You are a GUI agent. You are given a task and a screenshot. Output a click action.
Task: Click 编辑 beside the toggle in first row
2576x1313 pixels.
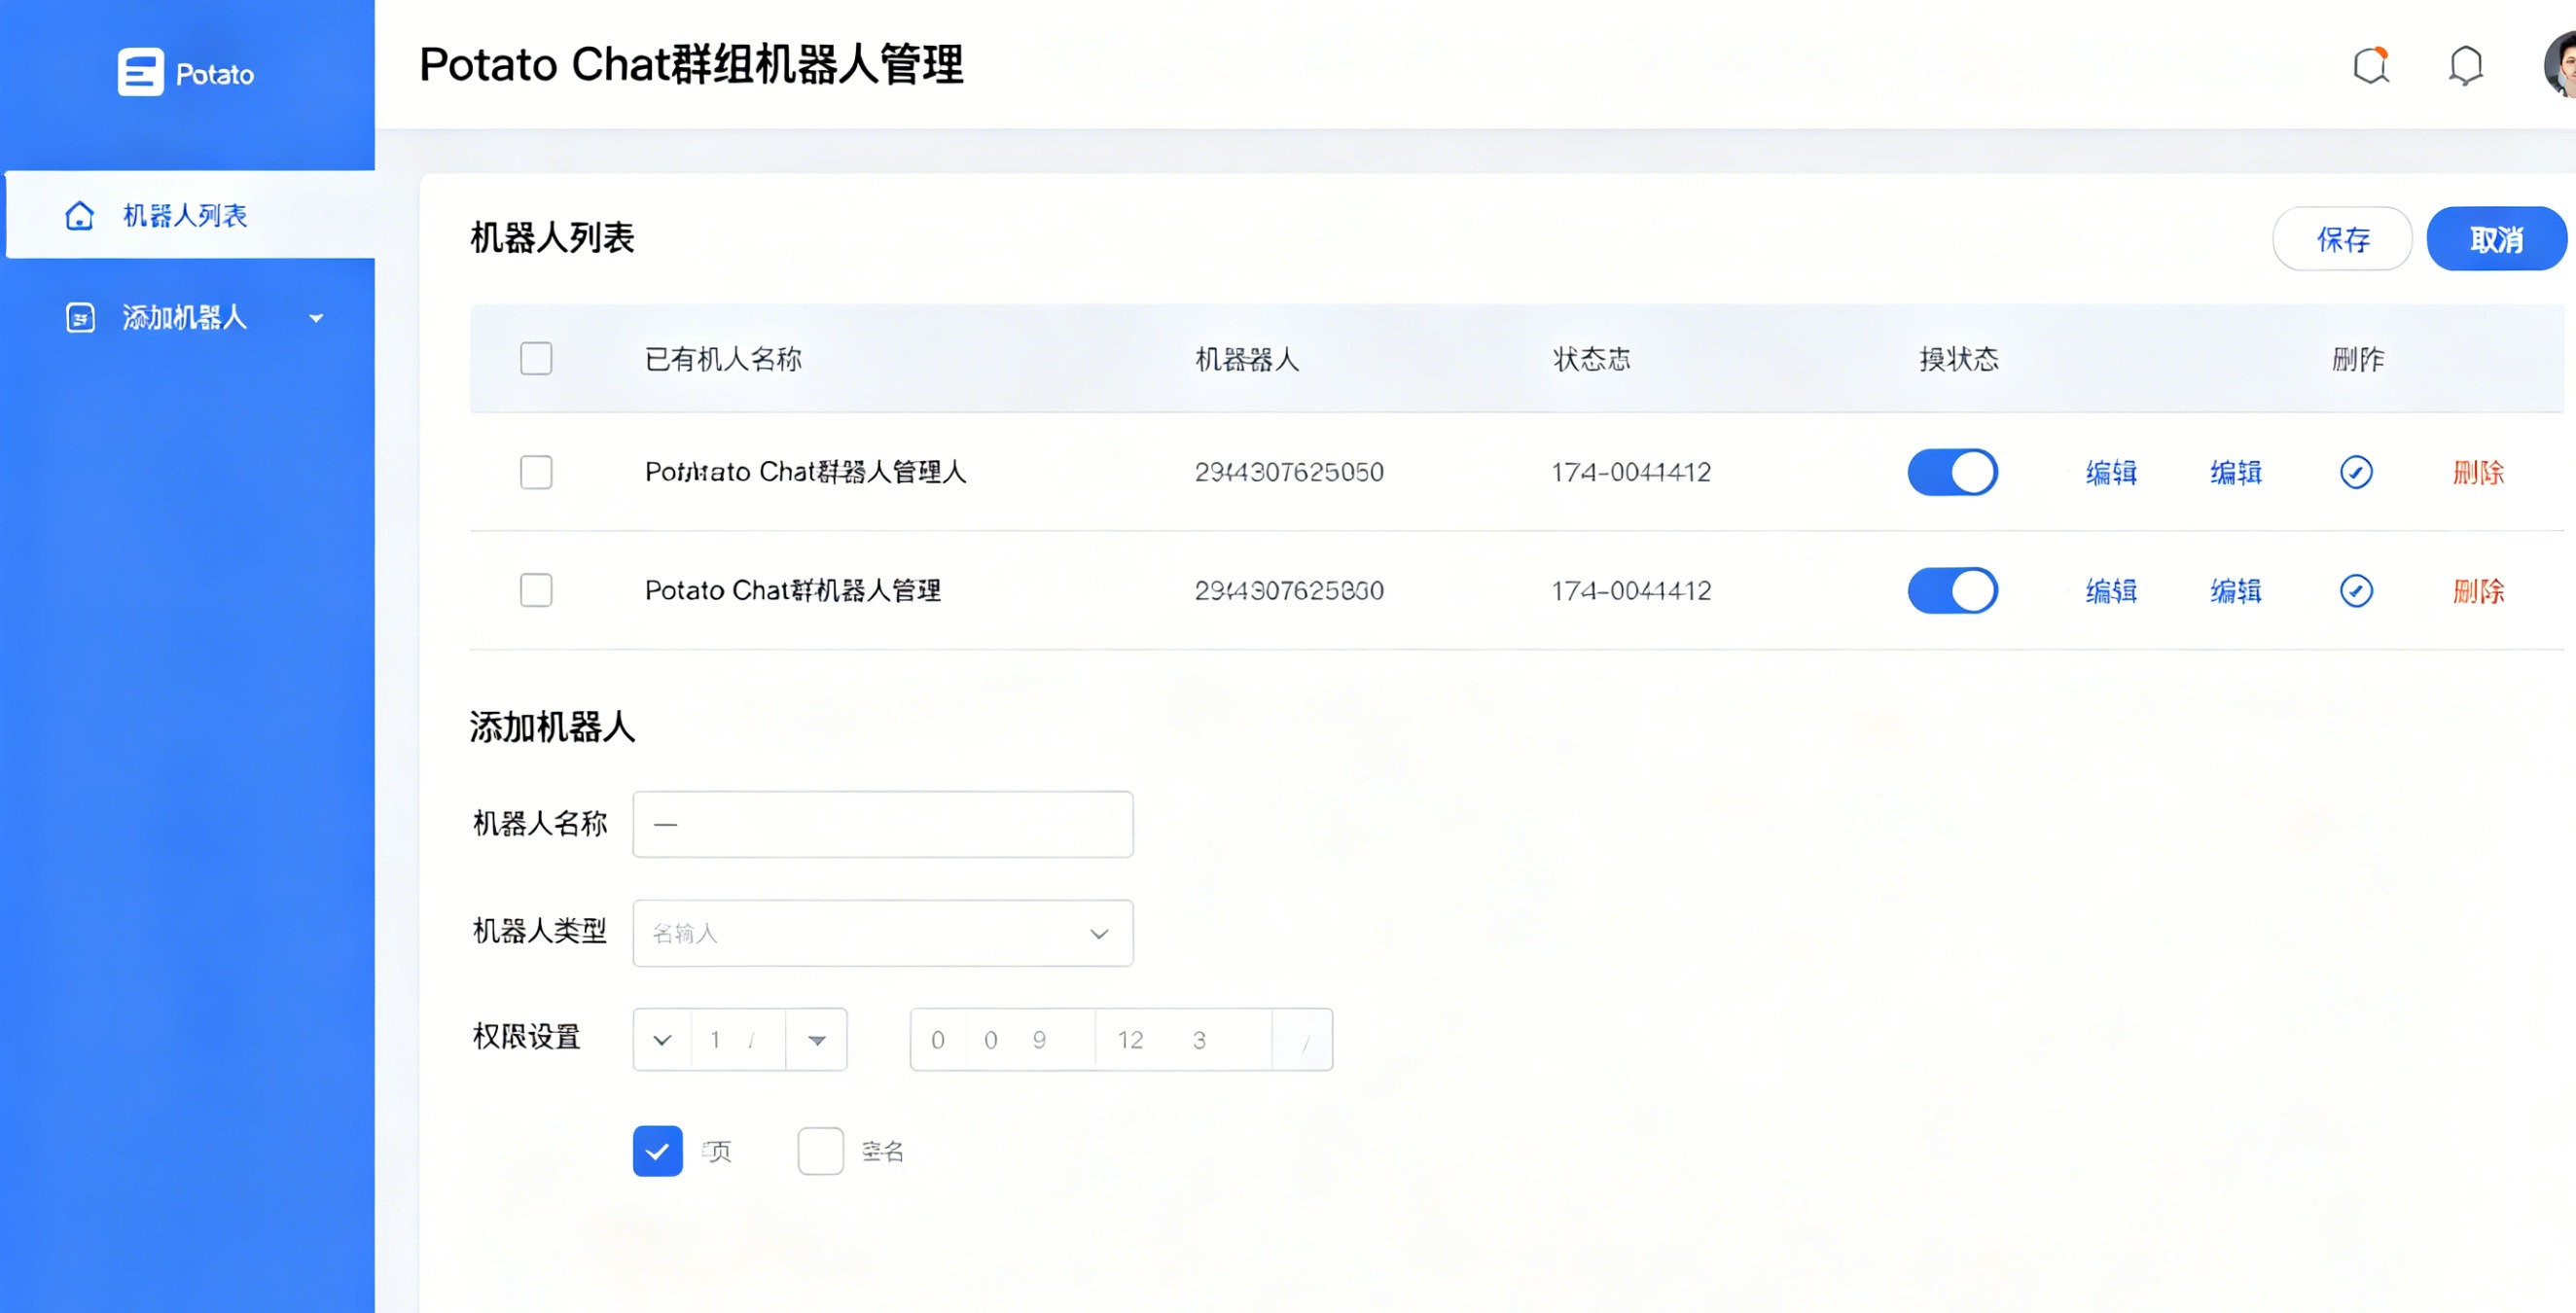click(2111, 472)
